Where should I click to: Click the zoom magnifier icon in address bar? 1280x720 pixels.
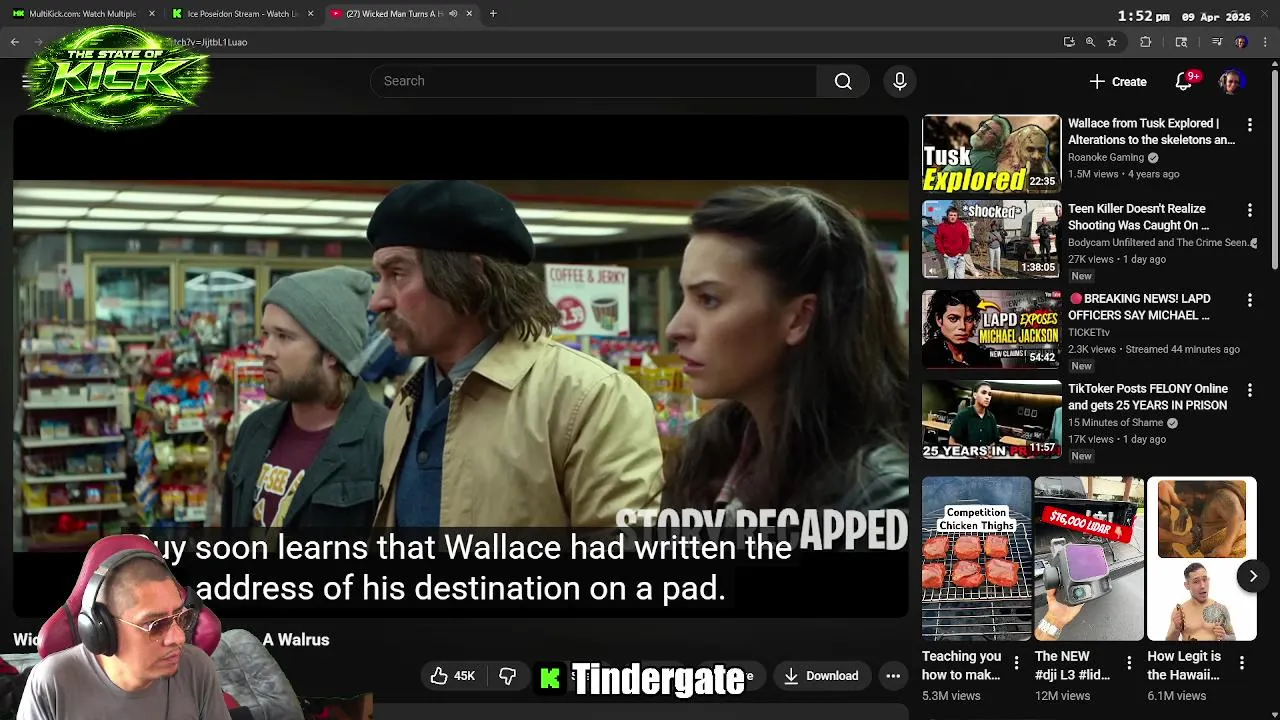1090,42
